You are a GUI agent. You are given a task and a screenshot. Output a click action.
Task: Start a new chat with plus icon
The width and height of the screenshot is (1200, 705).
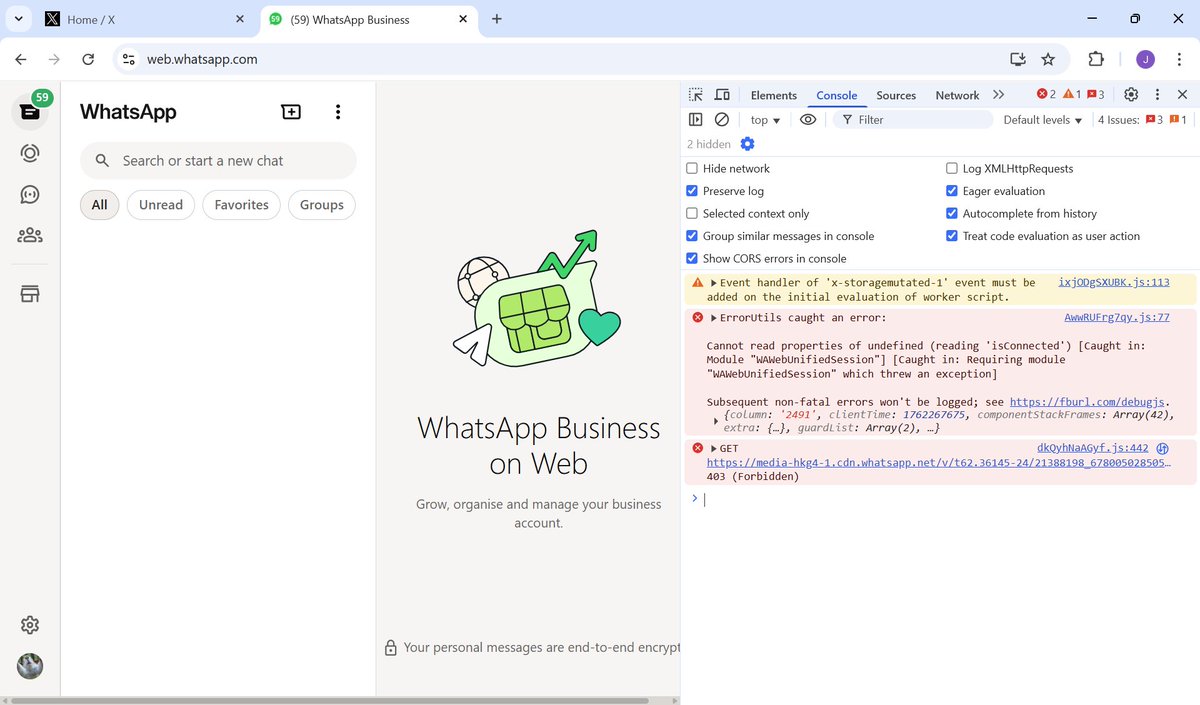pyautogui.click(x=291, y=112)
